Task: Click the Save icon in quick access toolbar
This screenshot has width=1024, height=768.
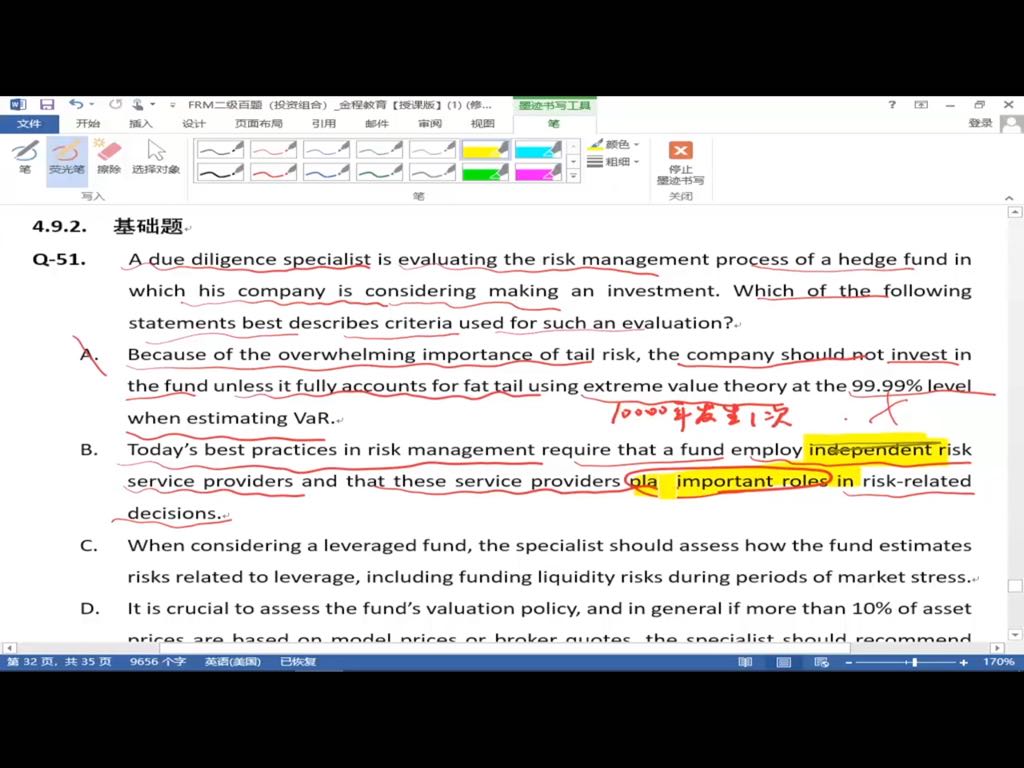Action: [x=47, y=104]
